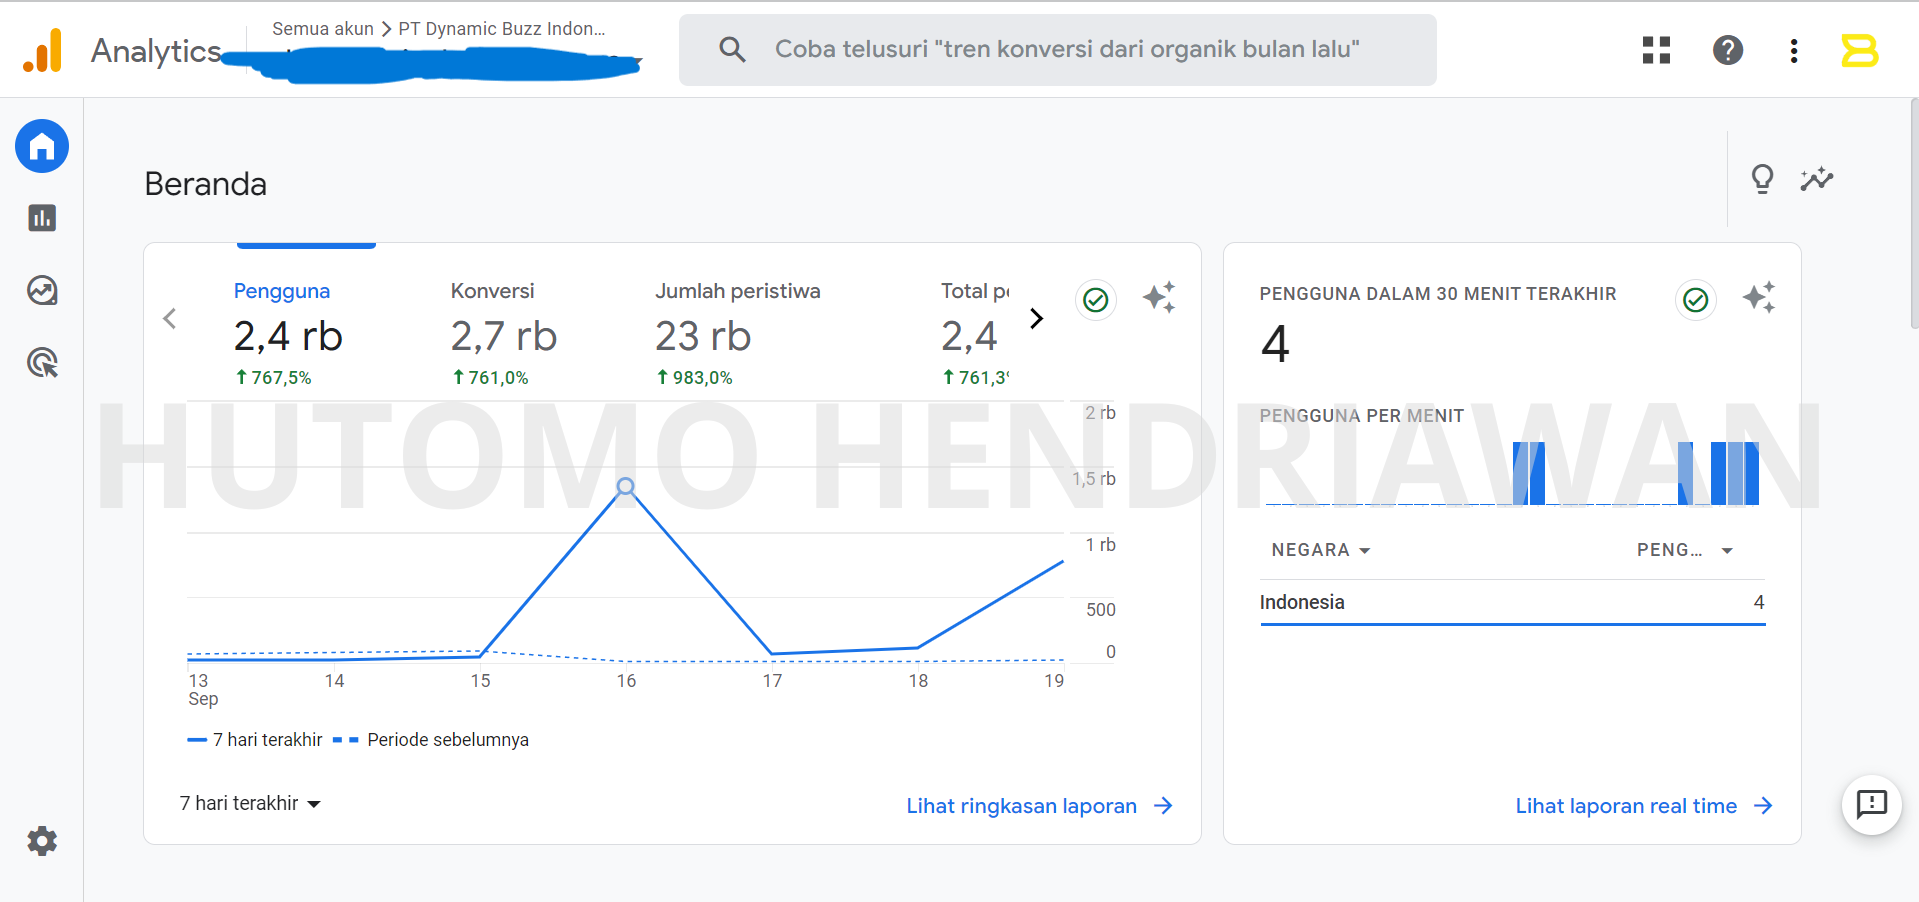Select the partially visible Total metric tab
1919x902 pixels.
975,333
